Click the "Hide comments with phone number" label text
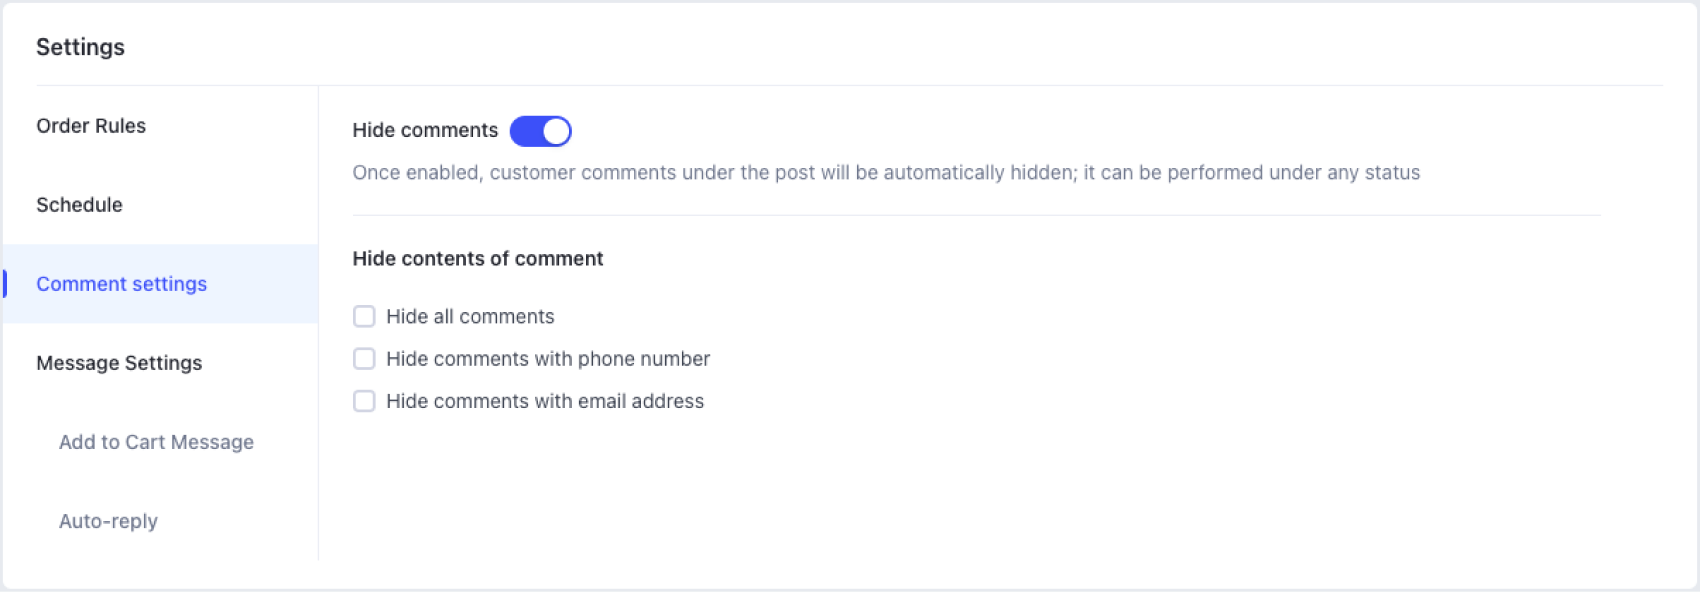The width and height of the screenshot is (1700, 592). tap(548, 359)
